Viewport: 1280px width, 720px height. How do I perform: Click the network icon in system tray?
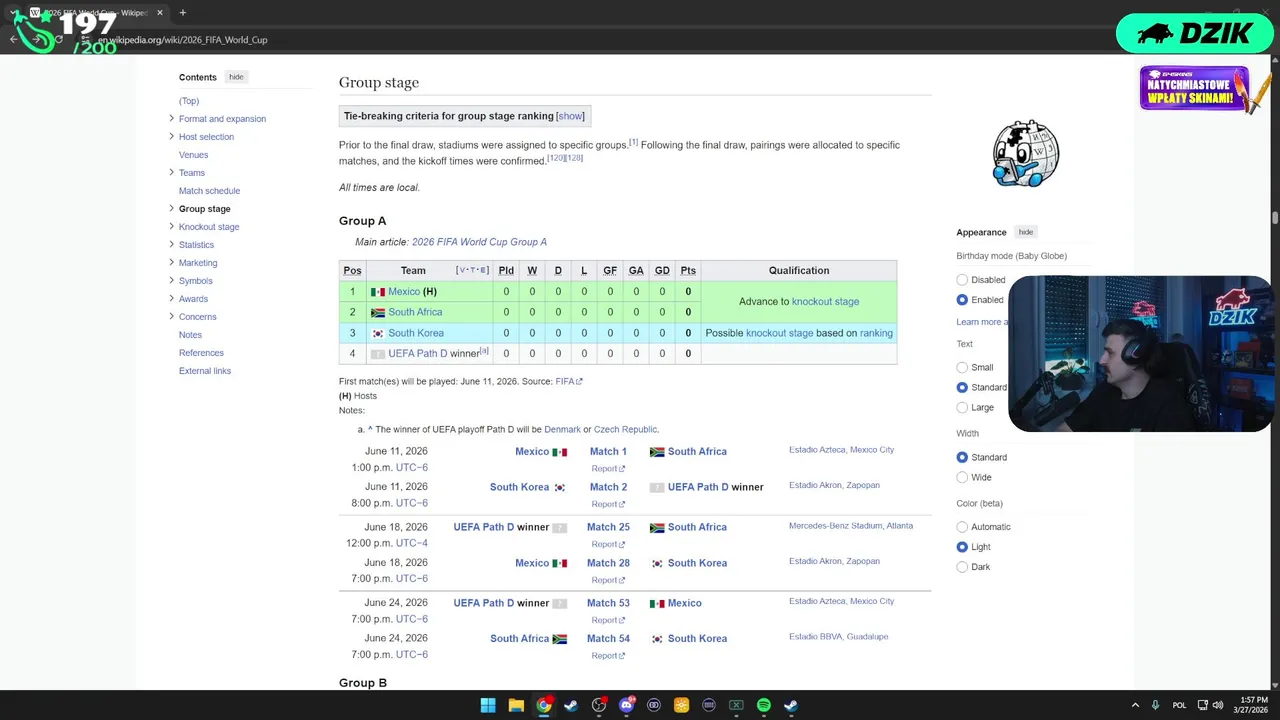[1203, 705]
